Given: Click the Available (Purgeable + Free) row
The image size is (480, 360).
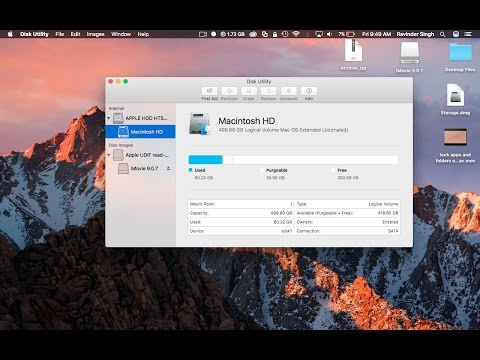Looking at the screenshot, I should [x=347, y=213].
